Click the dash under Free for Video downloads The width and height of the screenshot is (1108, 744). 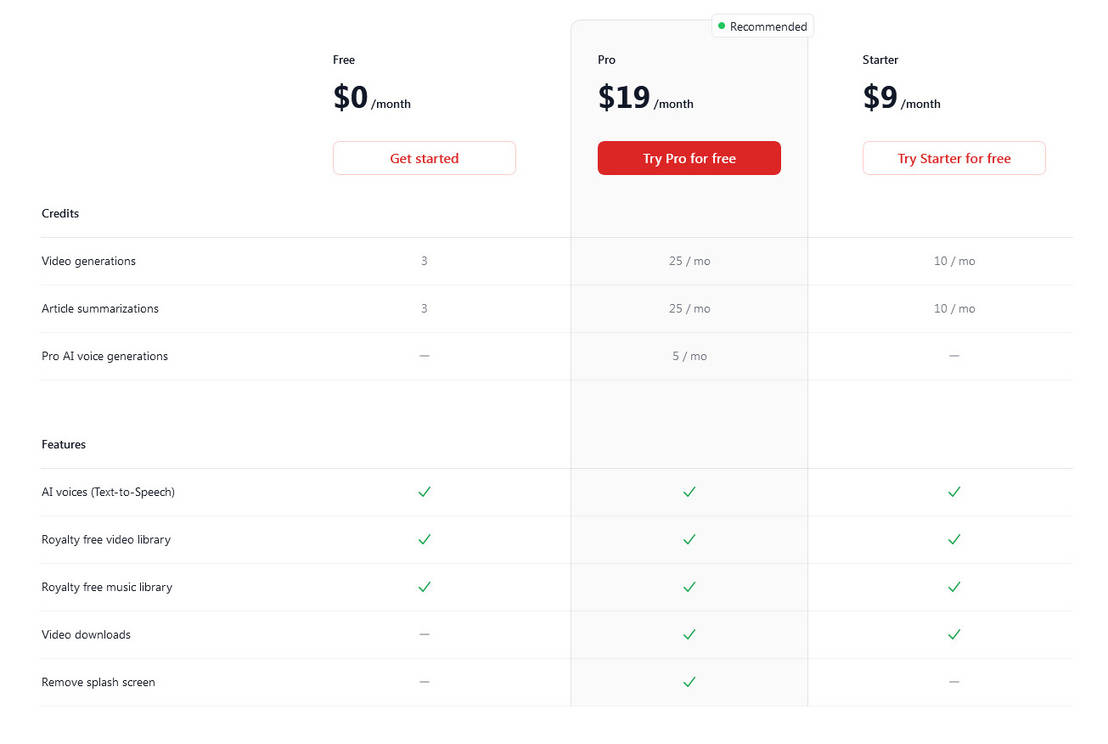(424, 634)
